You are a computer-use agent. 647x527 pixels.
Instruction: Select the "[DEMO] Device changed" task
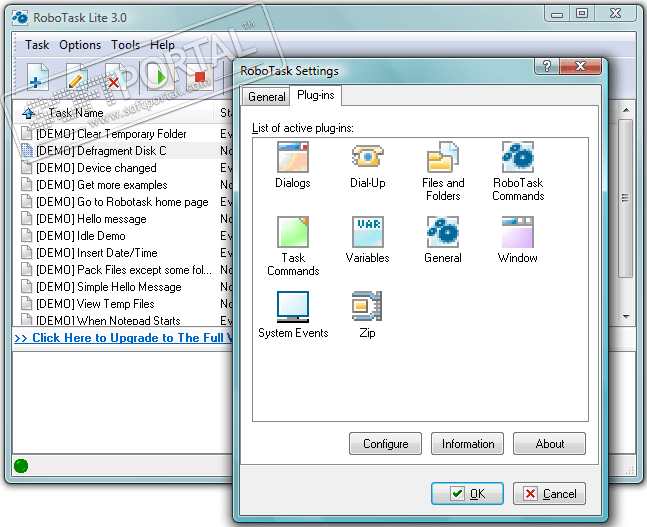pyautogui.click(x=96, y=168)
